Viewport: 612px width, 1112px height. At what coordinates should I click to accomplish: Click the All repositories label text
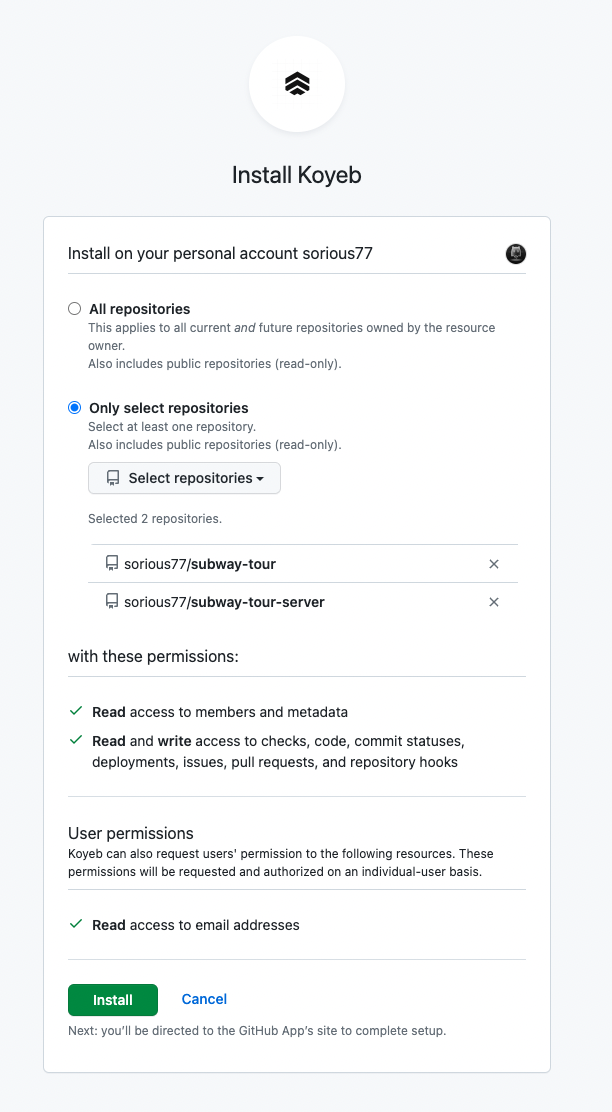(139, 309)
